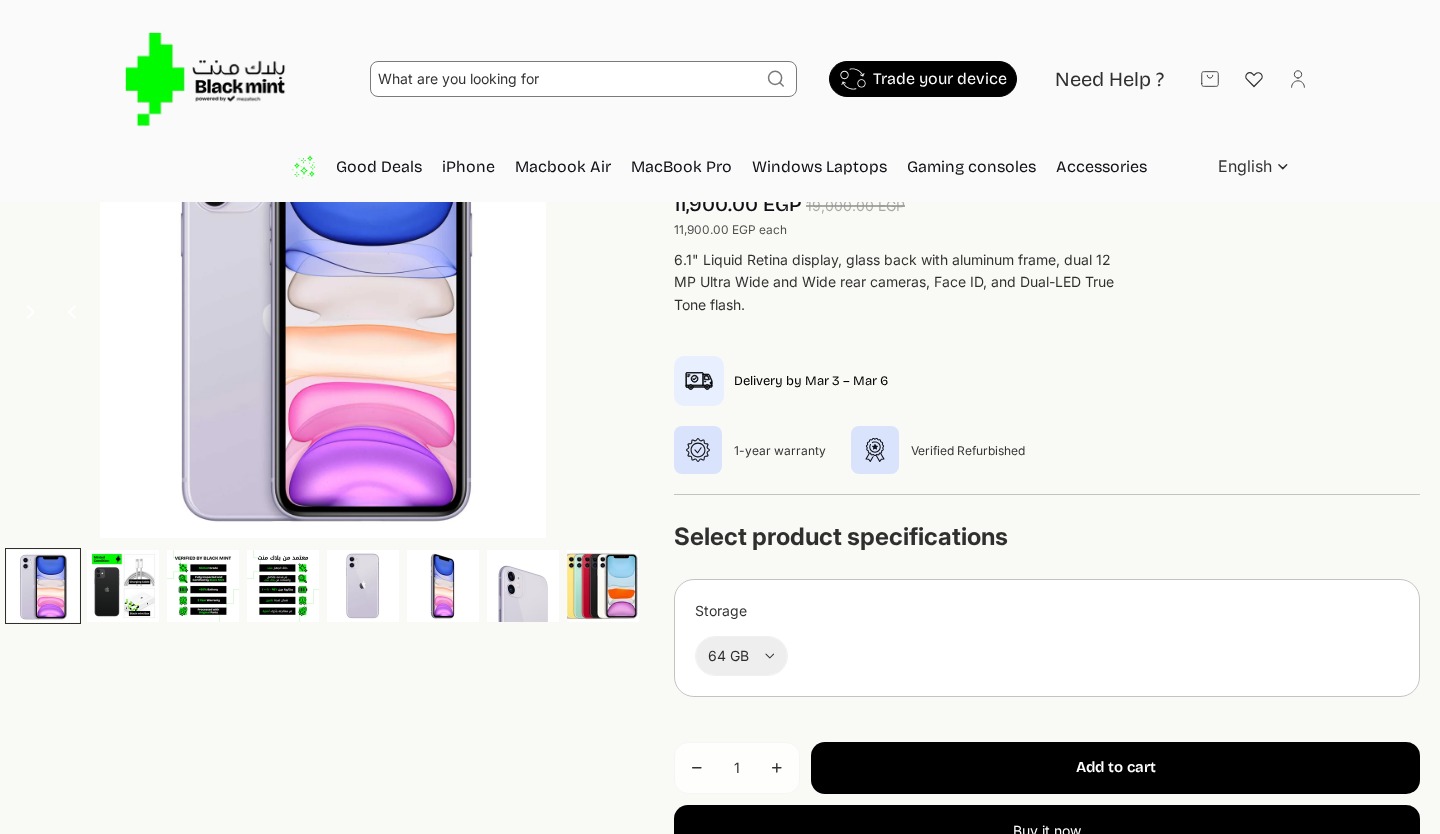Click the delivery truck icon
This screenshot has width=1440, height=834.
[699, 381]
